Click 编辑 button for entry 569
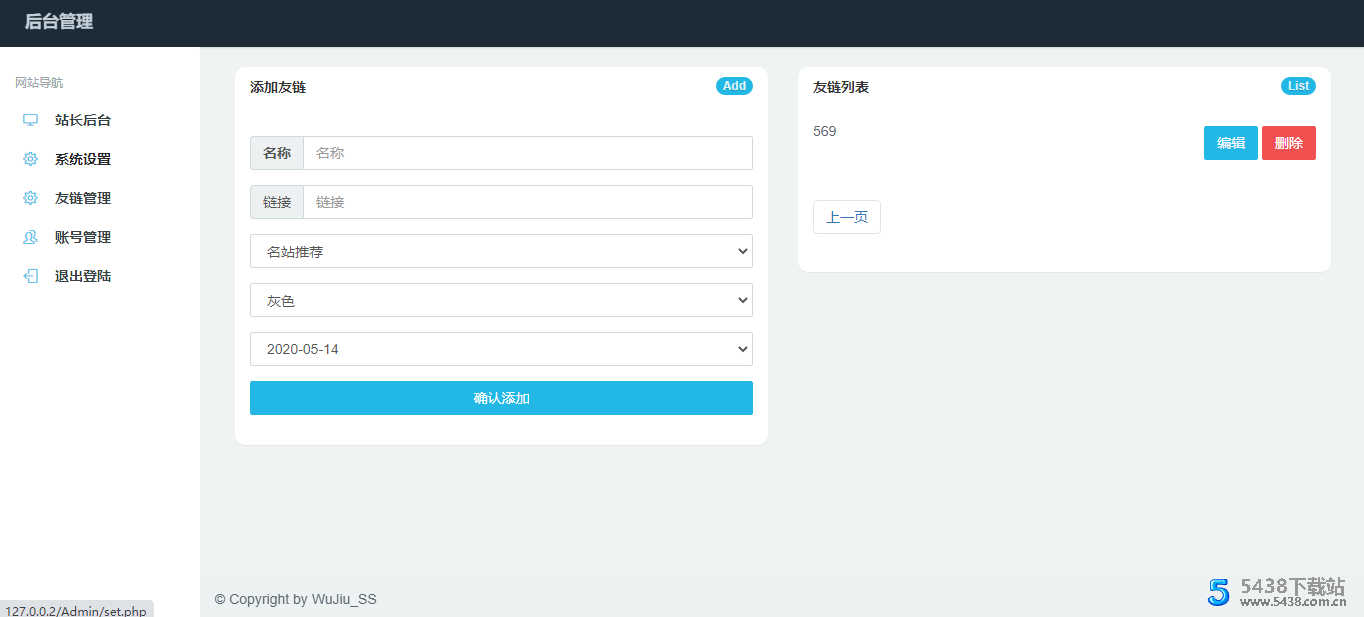Viewport: 1364px width, 617px height. pos(1230,143)
